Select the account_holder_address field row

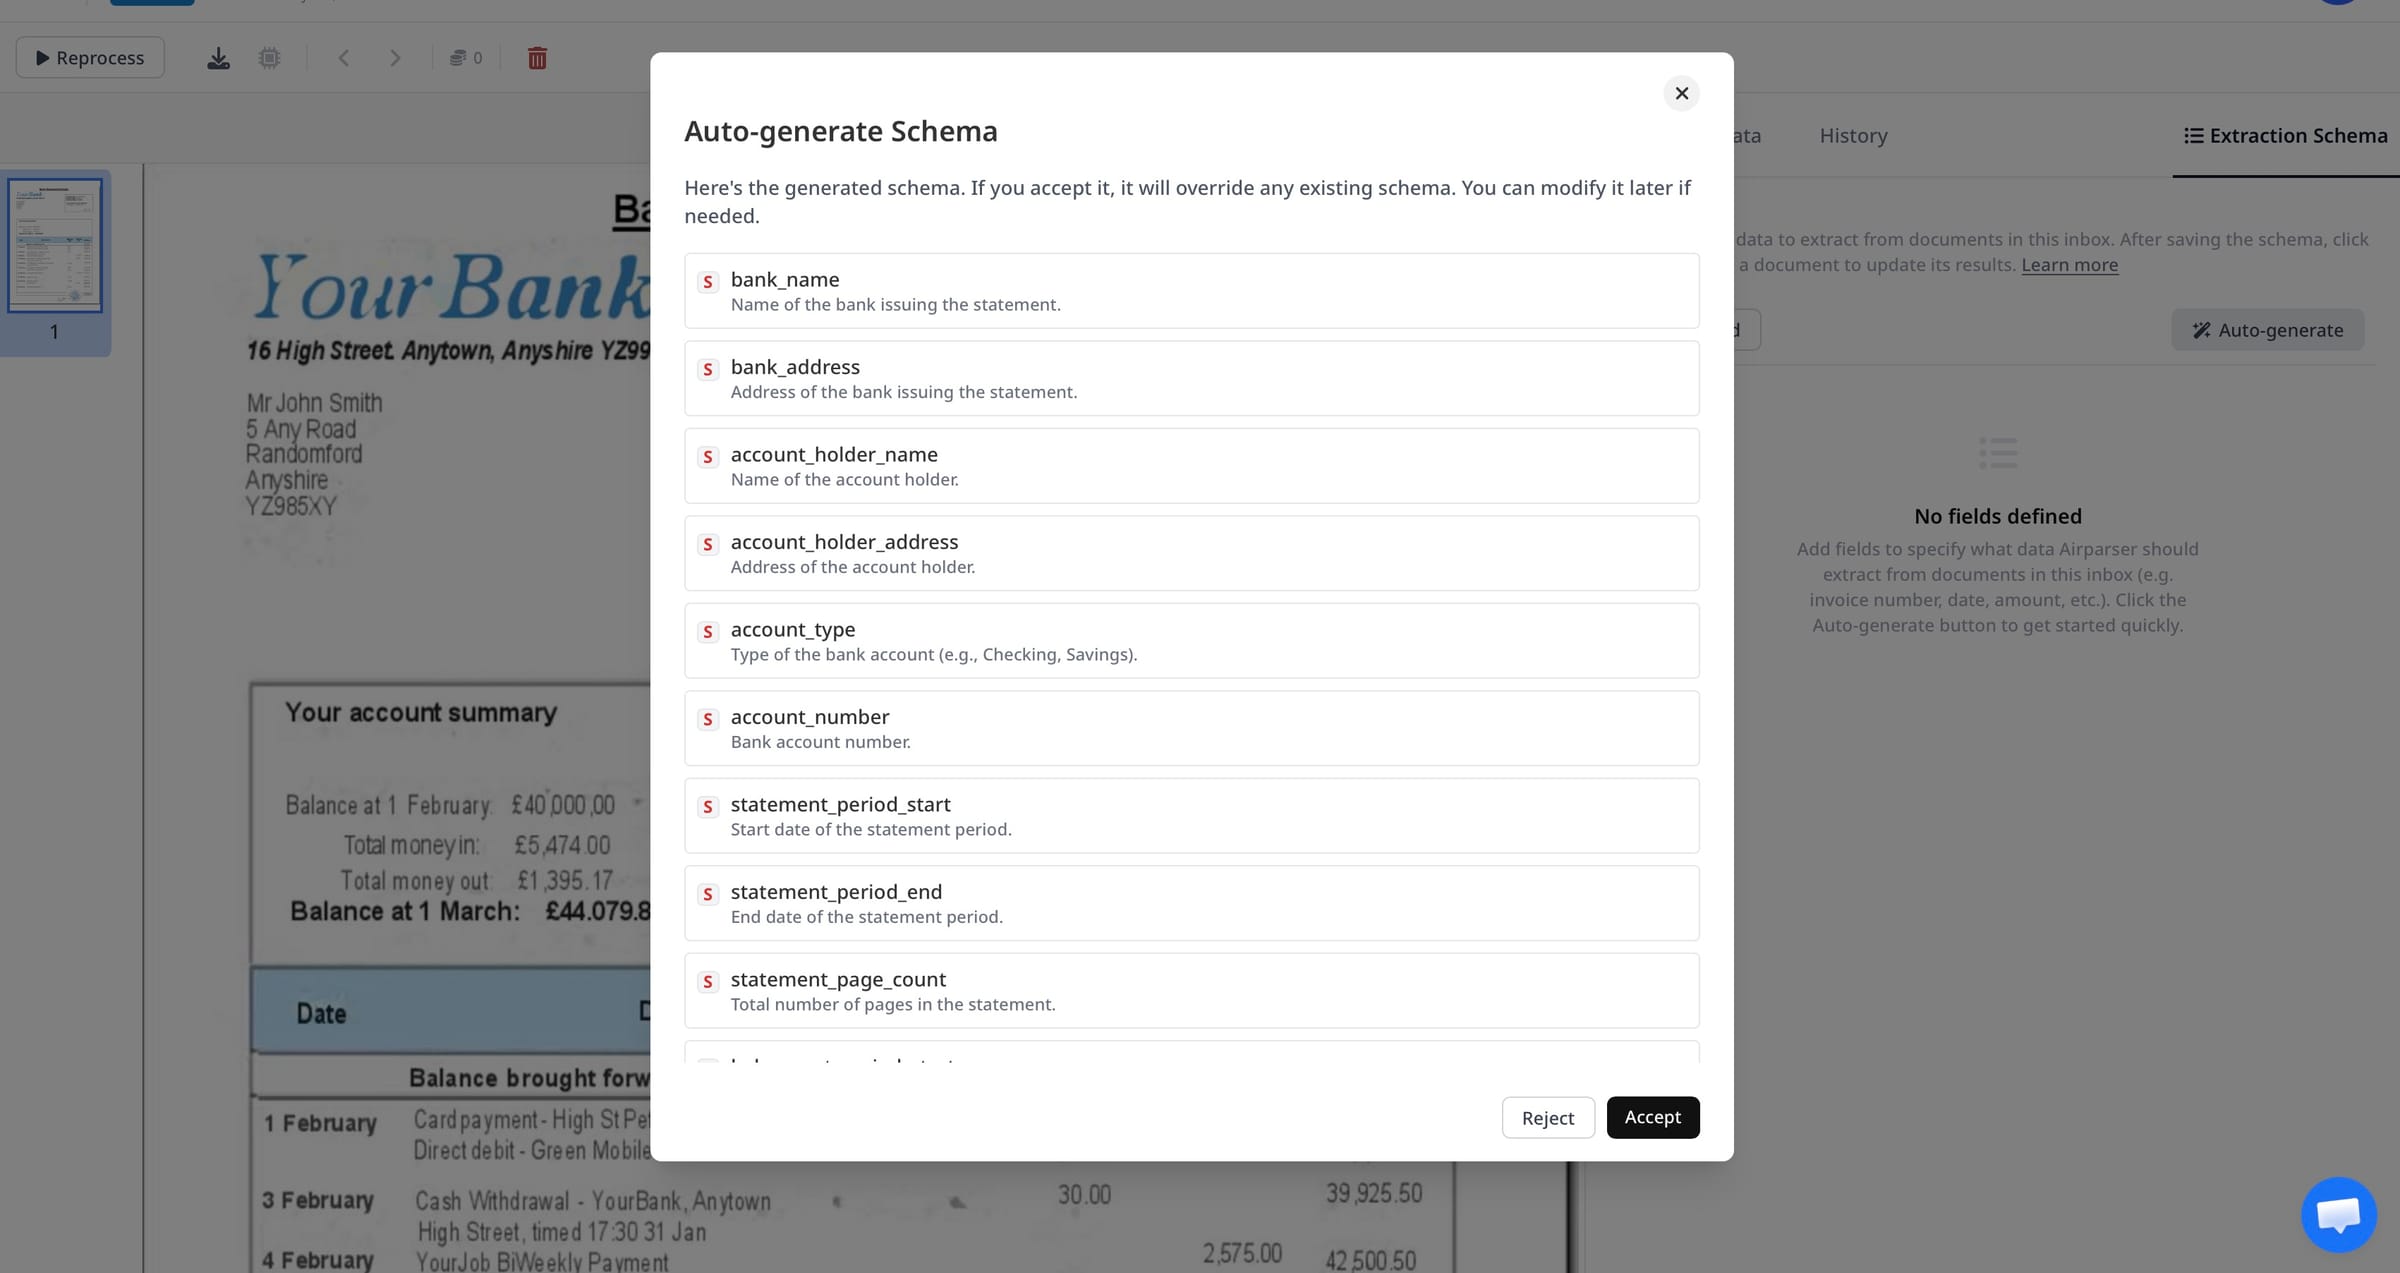[1191, 553]
